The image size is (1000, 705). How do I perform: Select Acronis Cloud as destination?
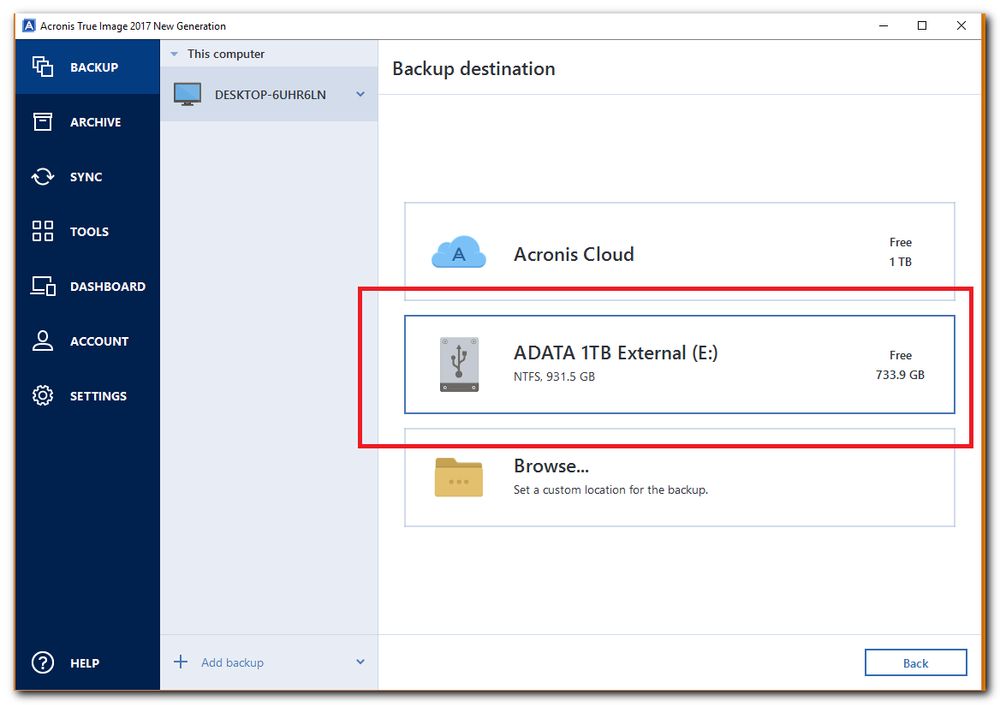click(679, 251)
